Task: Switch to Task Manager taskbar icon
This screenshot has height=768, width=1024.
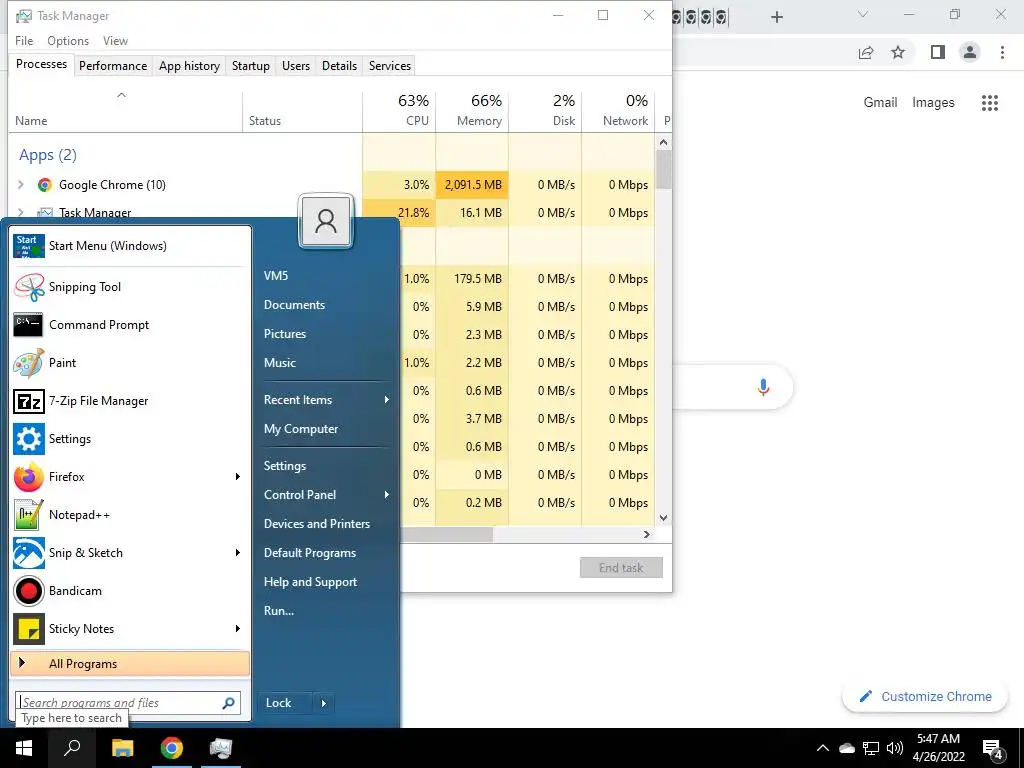Action: point(221,748)
